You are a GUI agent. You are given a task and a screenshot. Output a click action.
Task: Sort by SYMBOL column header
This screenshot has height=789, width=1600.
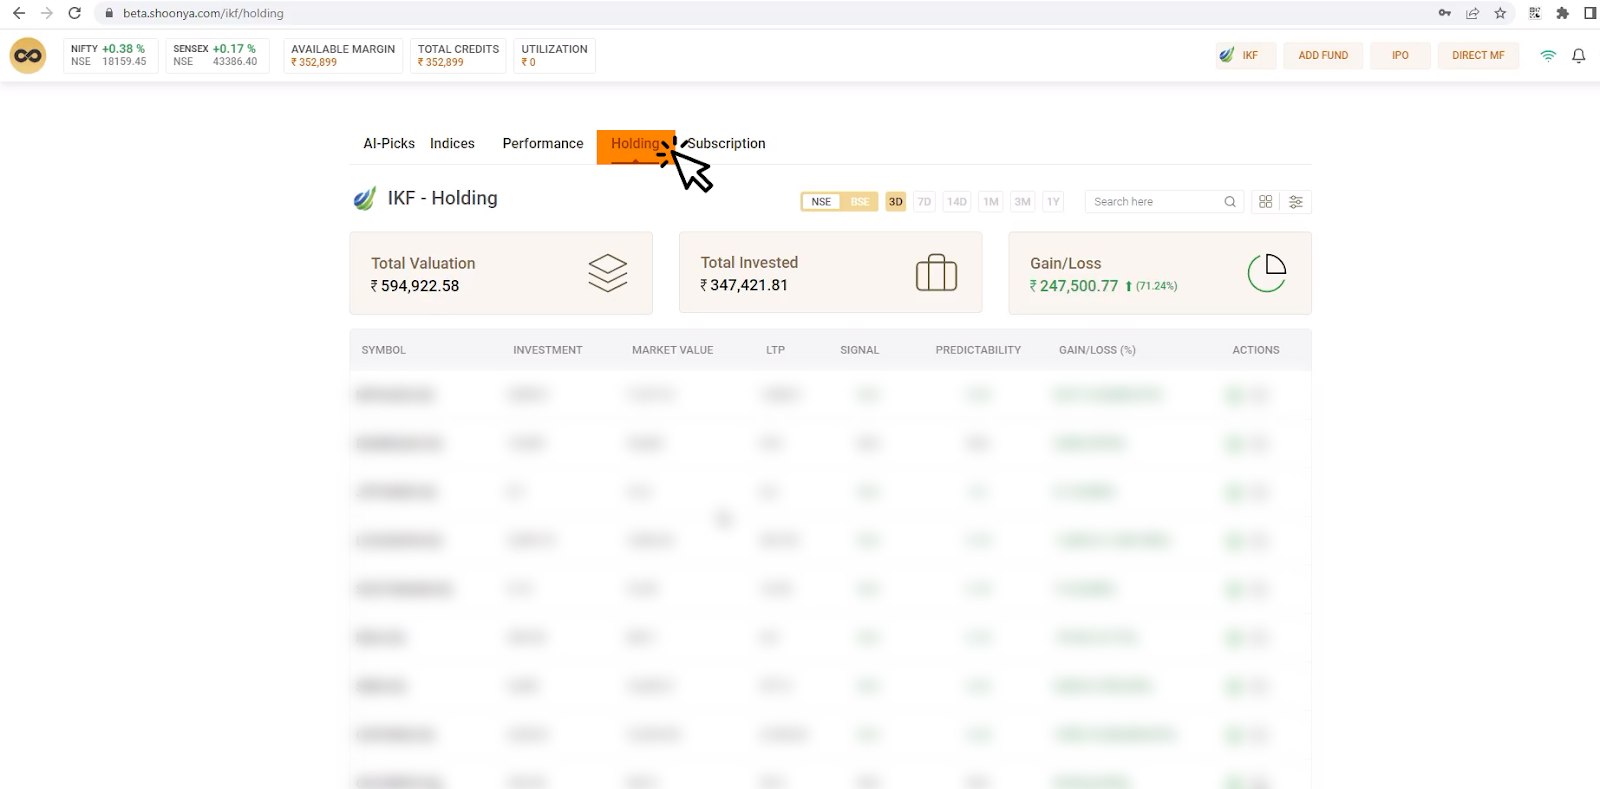pos(384,350)
